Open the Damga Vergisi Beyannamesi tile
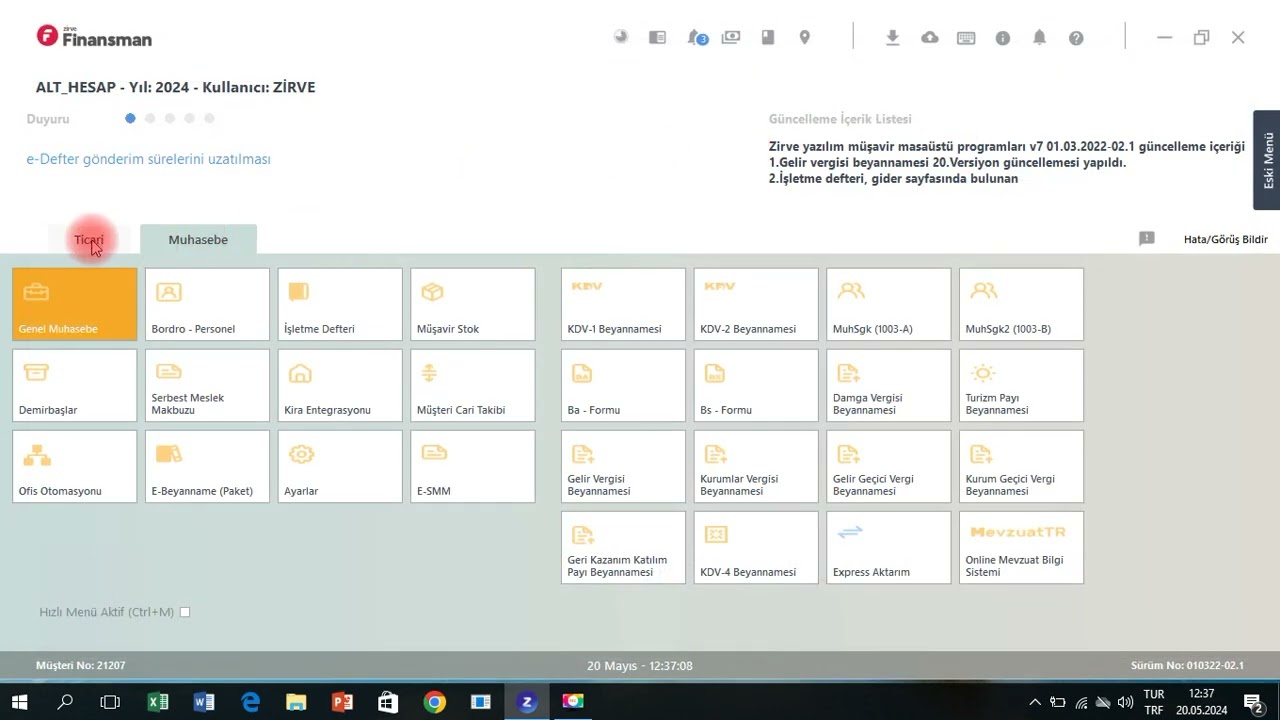Image resolution: width=1280 pixels, height=720 pixels. click(x=889, y=385)
